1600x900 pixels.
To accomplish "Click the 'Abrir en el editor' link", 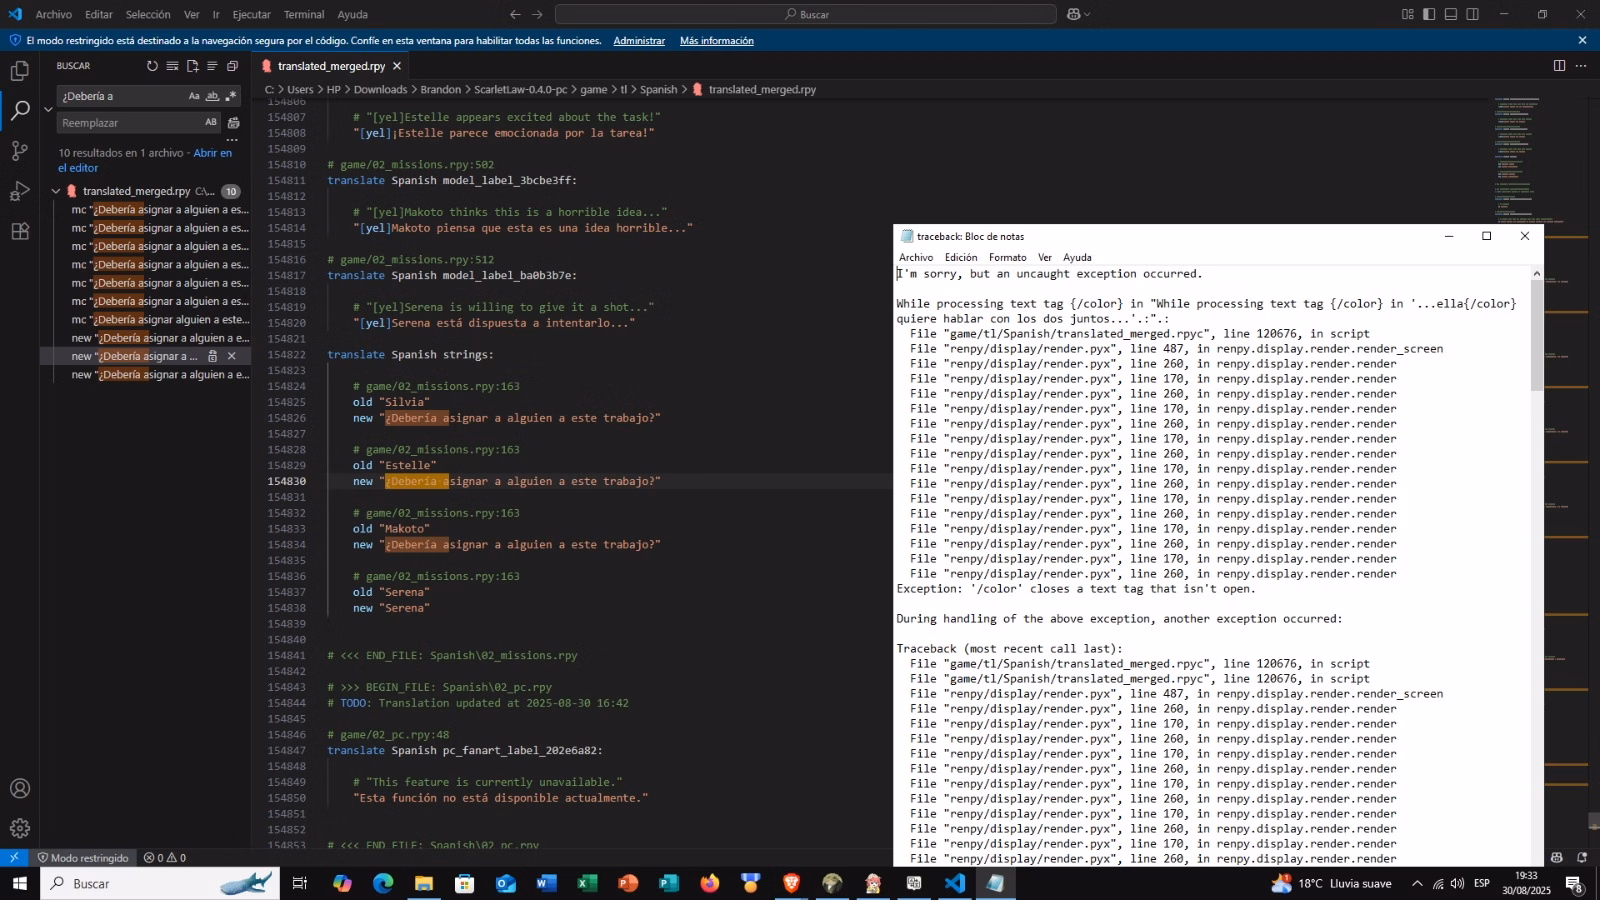I will click(212, 153).
